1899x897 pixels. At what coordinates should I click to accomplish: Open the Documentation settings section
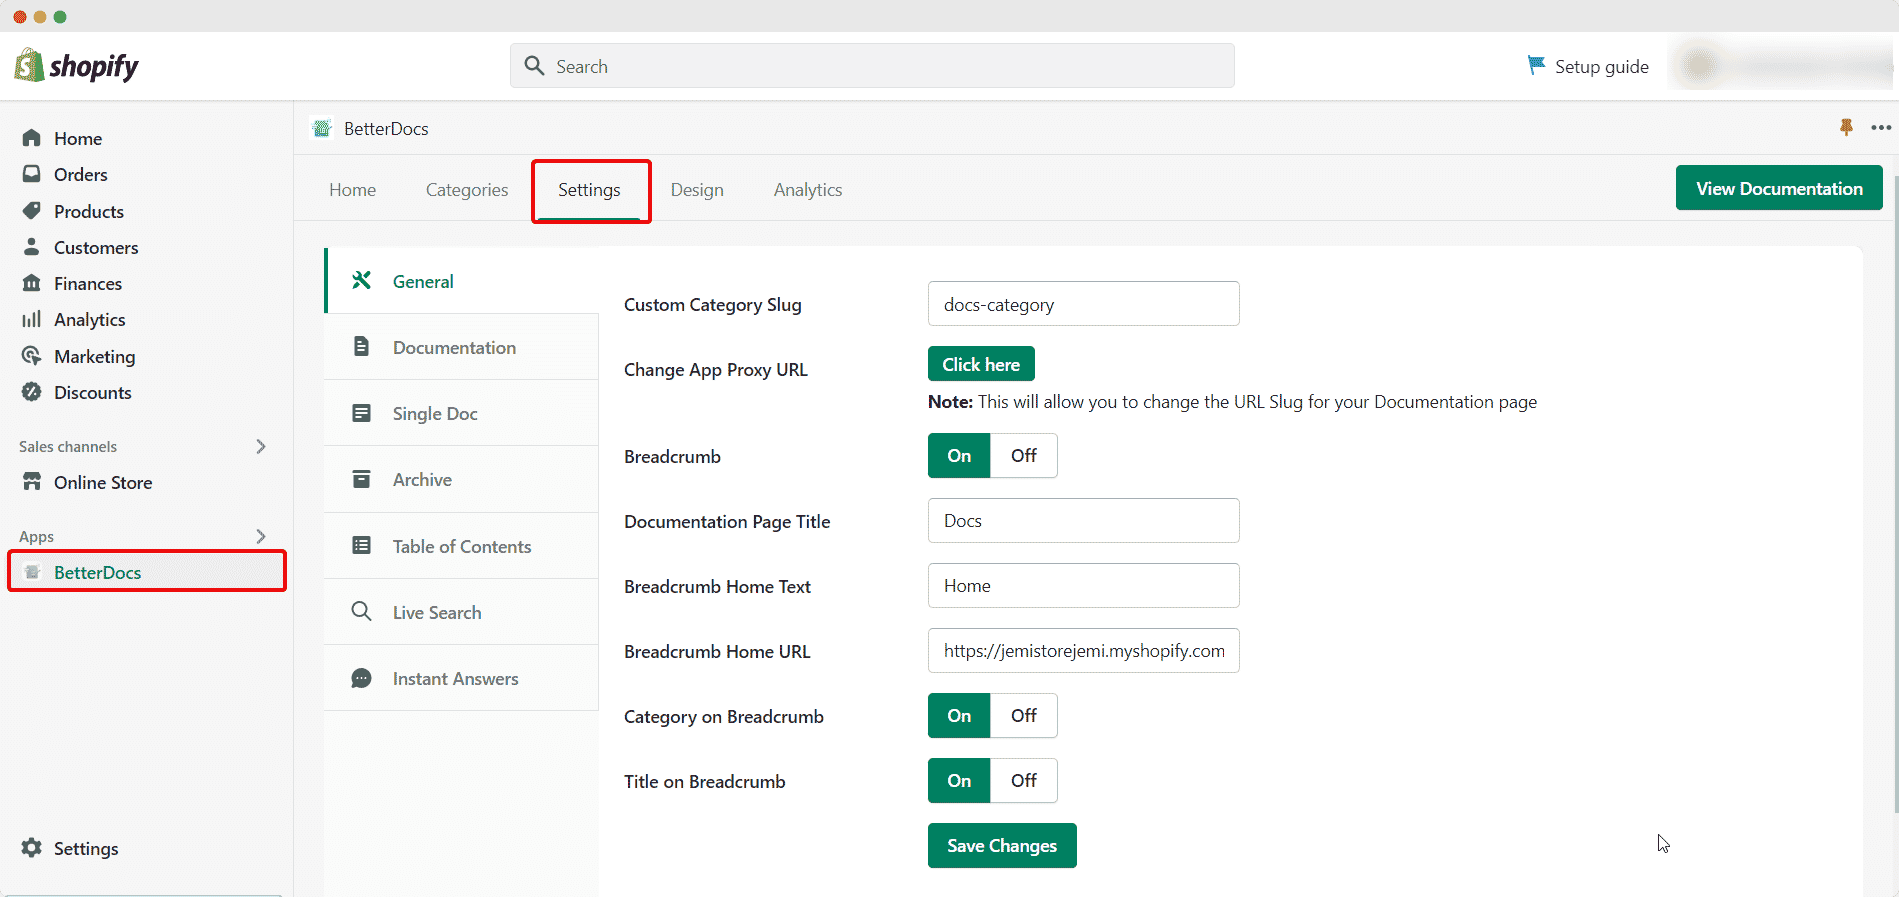pyautogui.click(x=462, y=347)
